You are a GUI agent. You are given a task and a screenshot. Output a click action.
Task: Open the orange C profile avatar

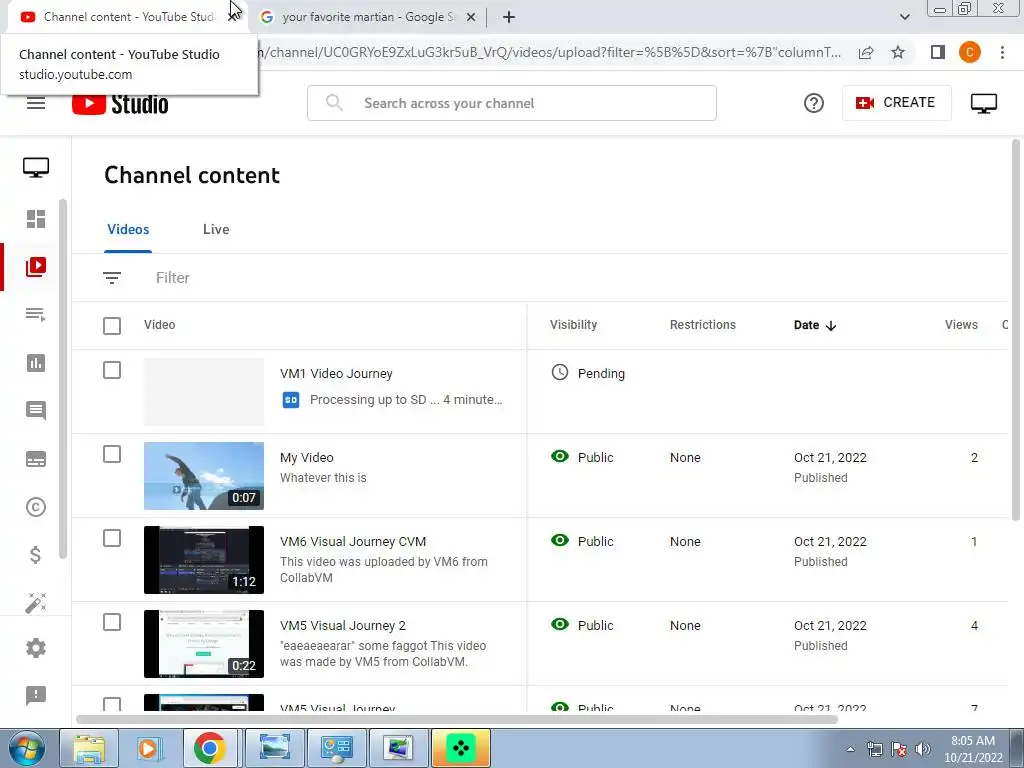click(x=970, y=52)
